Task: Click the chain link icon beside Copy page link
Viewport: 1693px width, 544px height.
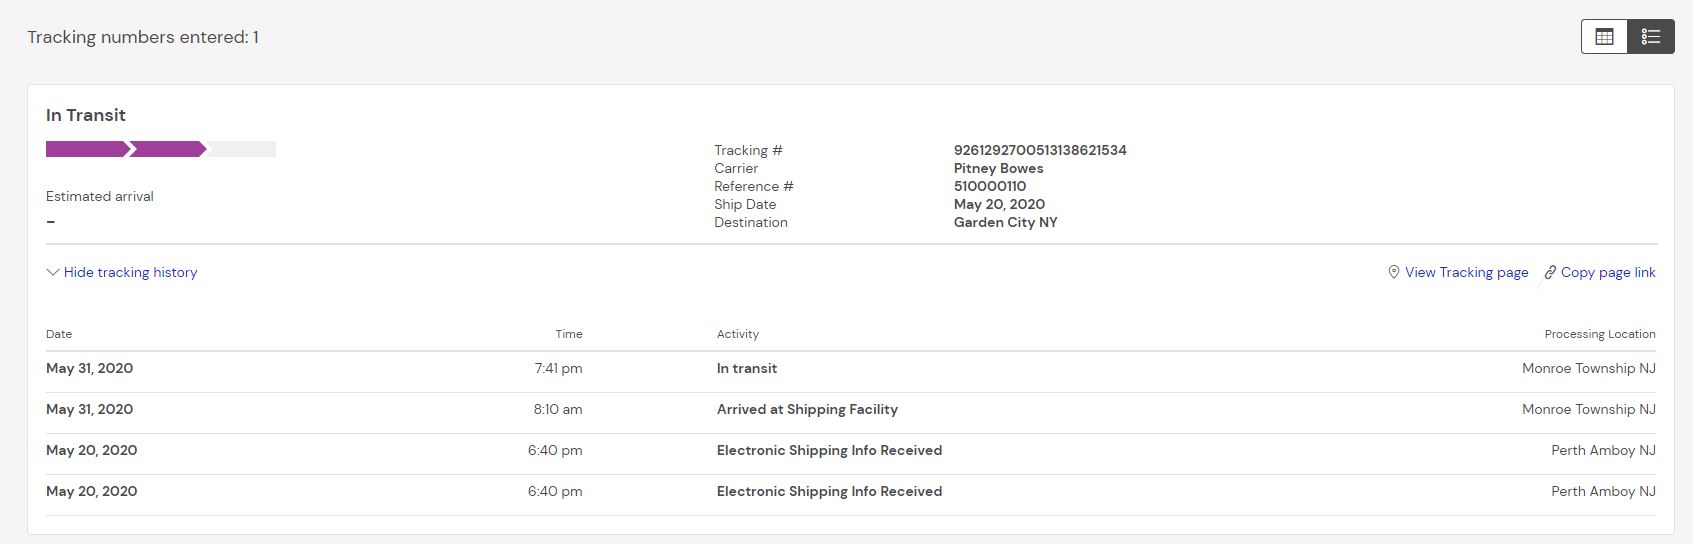Action: [1550, 272]
